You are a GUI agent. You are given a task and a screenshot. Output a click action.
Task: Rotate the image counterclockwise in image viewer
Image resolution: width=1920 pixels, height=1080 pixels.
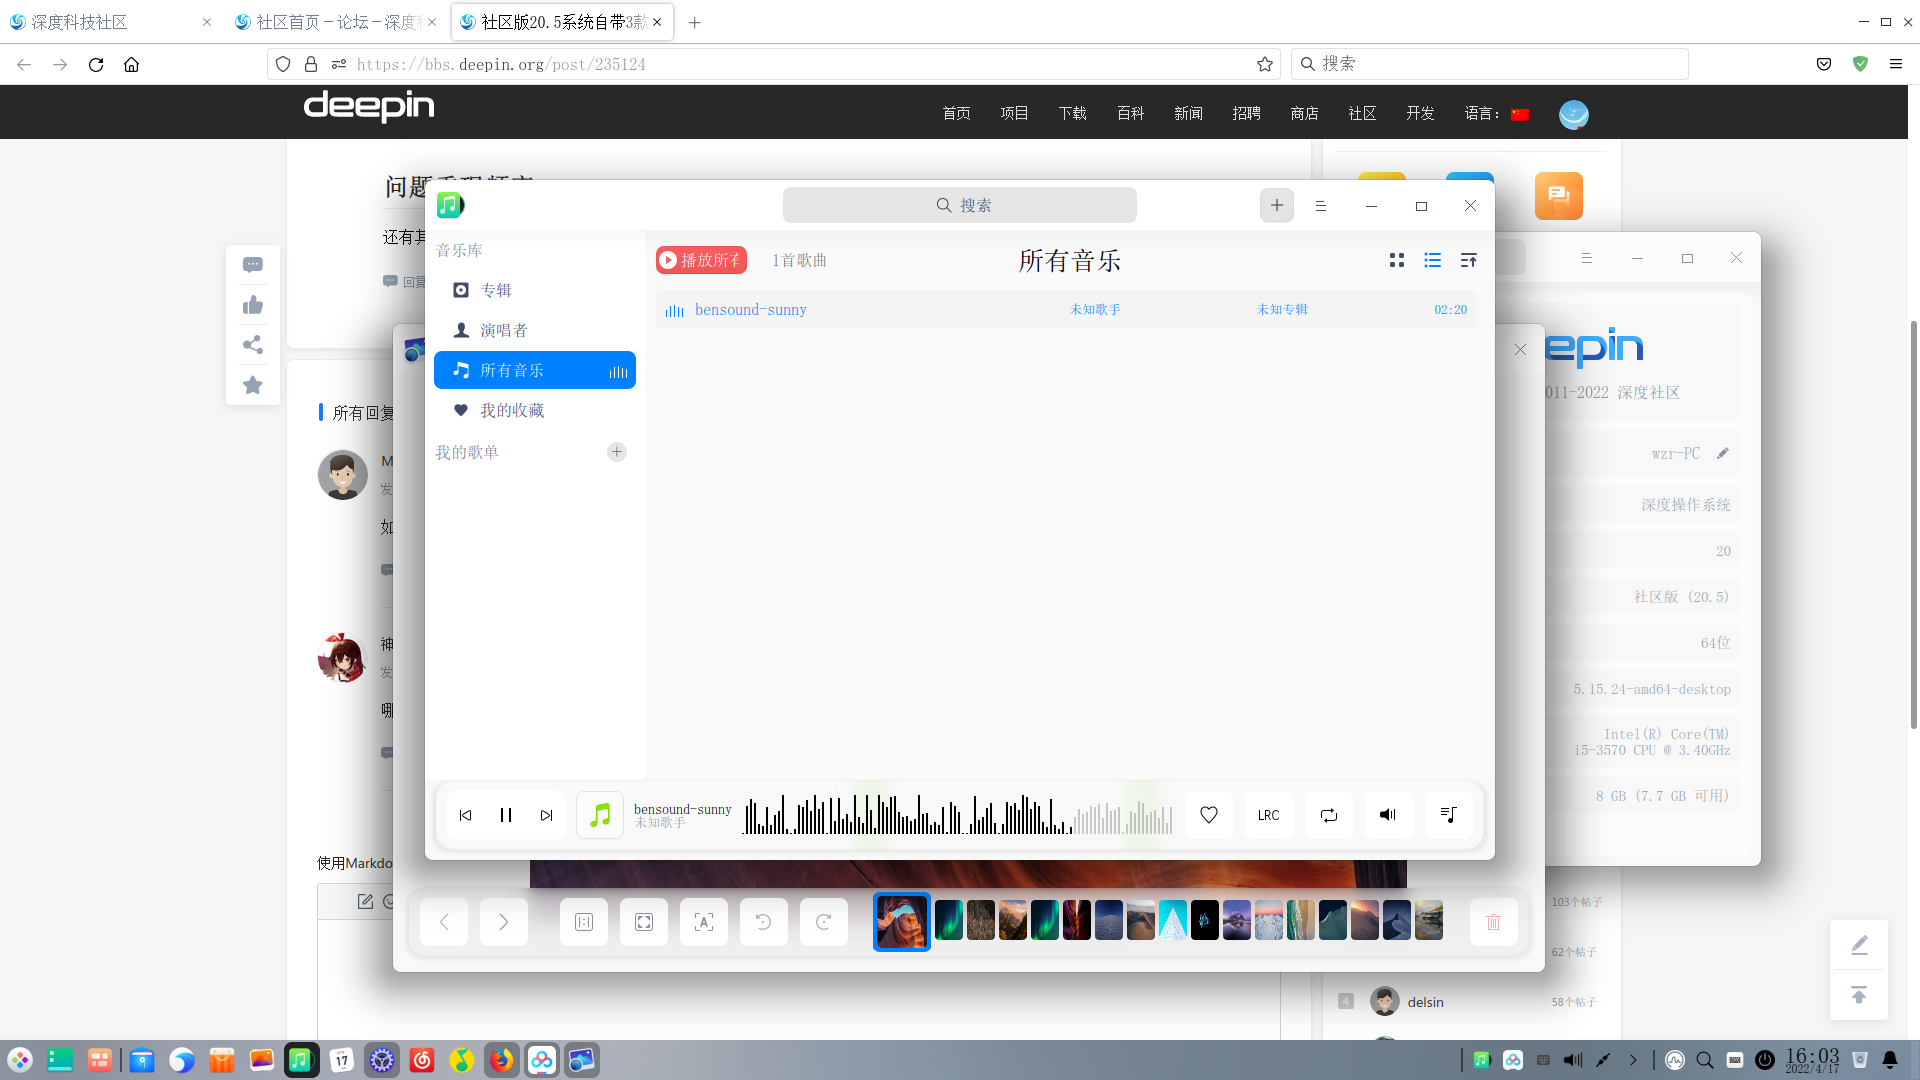click(x=763, y=921)
